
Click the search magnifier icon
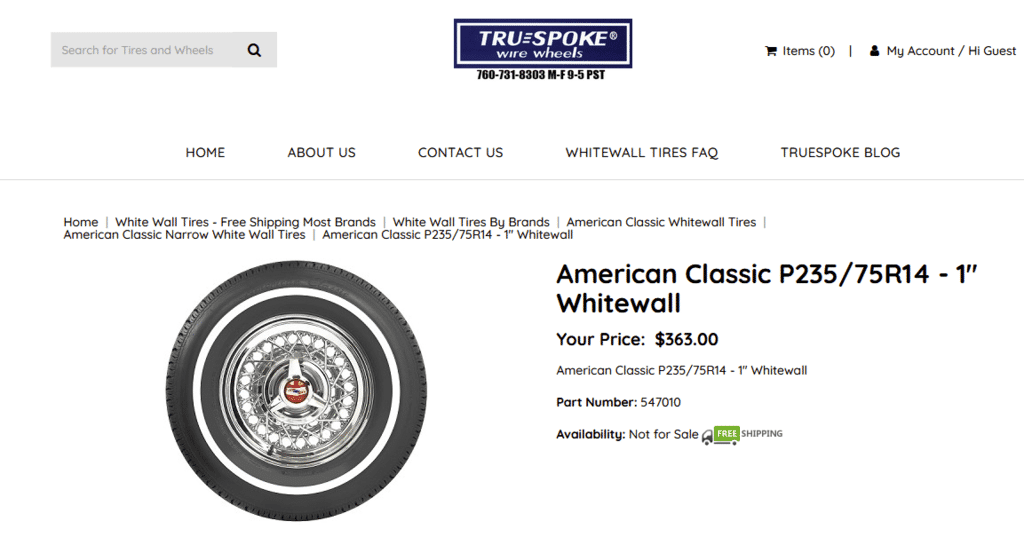(x=254, y=50)
